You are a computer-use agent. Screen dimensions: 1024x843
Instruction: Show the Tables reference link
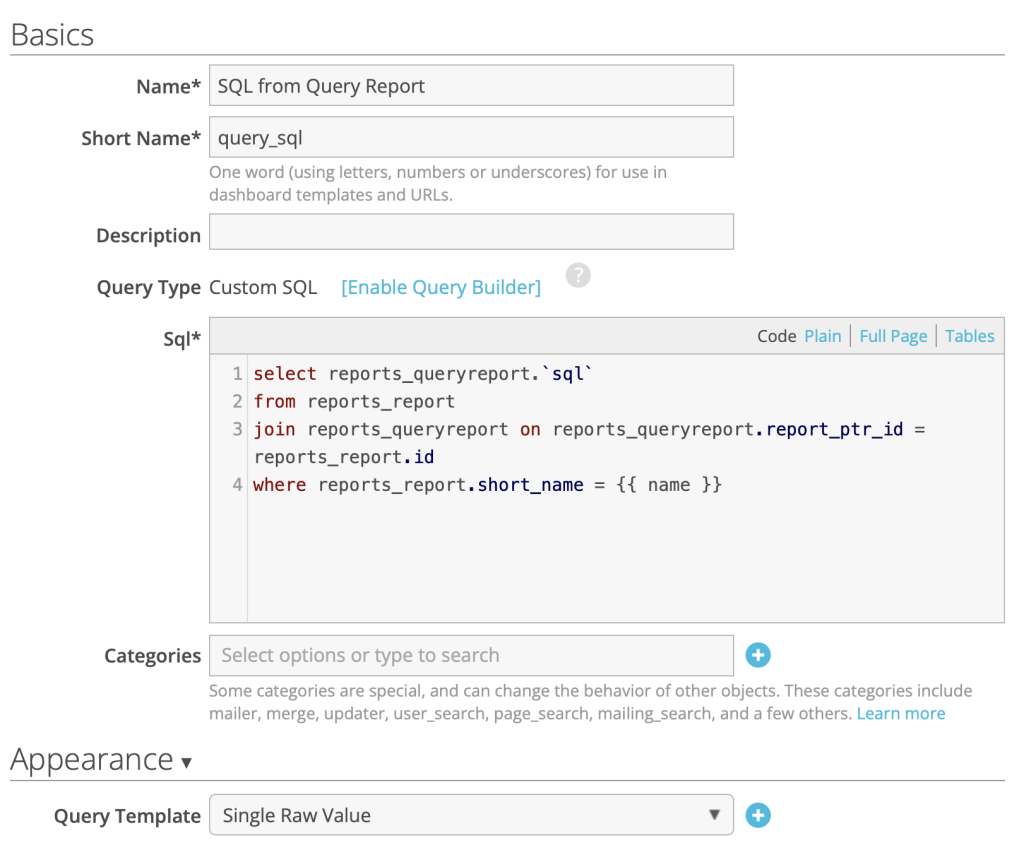[x=969, y=336]
